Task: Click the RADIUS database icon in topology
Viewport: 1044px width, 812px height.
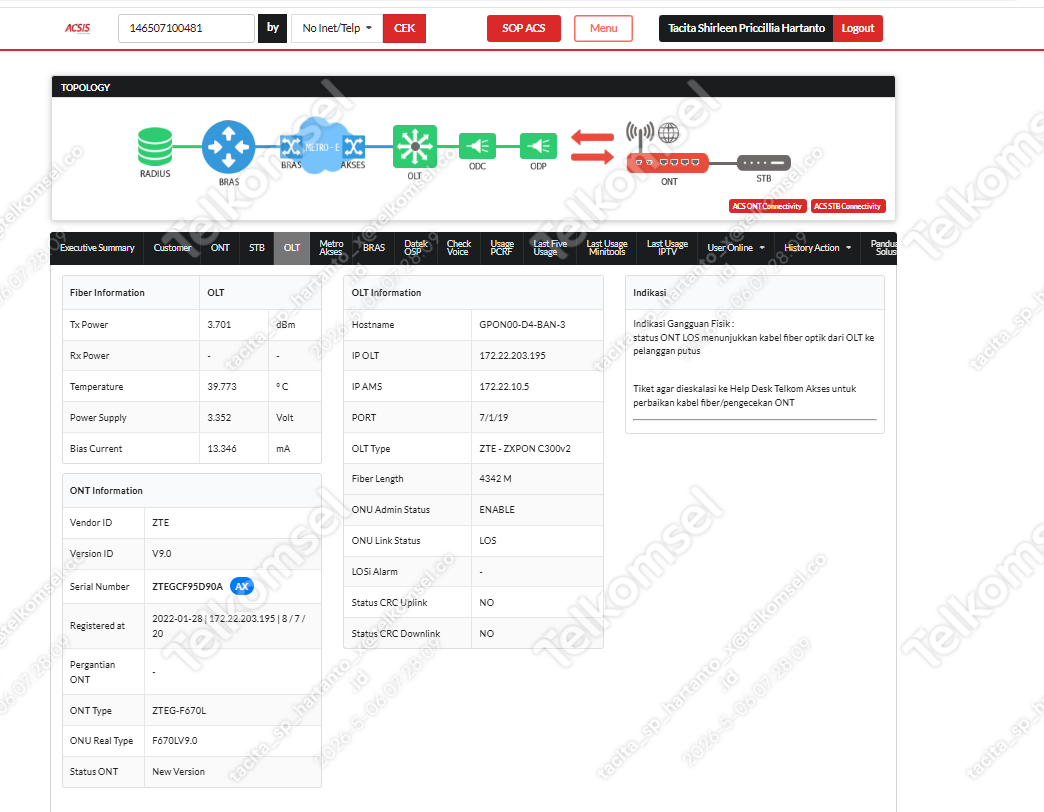Action: [155, 146]
